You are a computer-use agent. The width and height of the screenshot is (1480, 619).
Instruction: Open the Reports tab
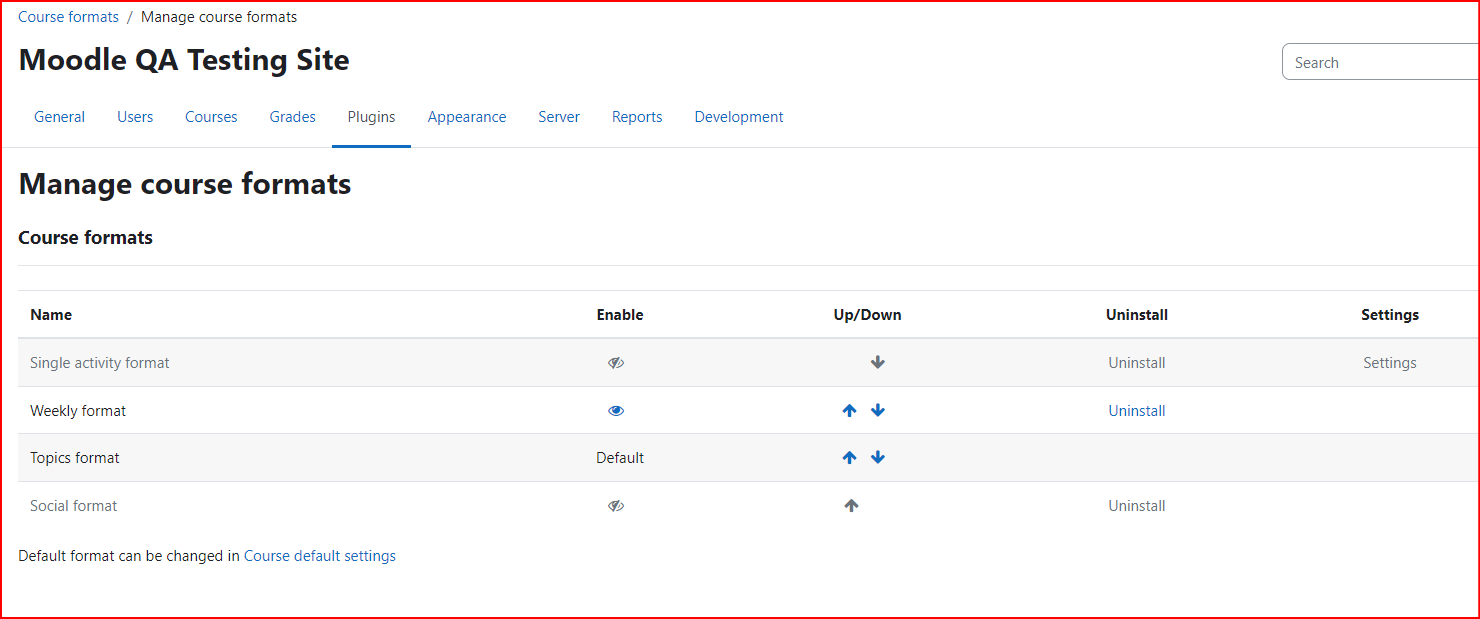(637, 117)
